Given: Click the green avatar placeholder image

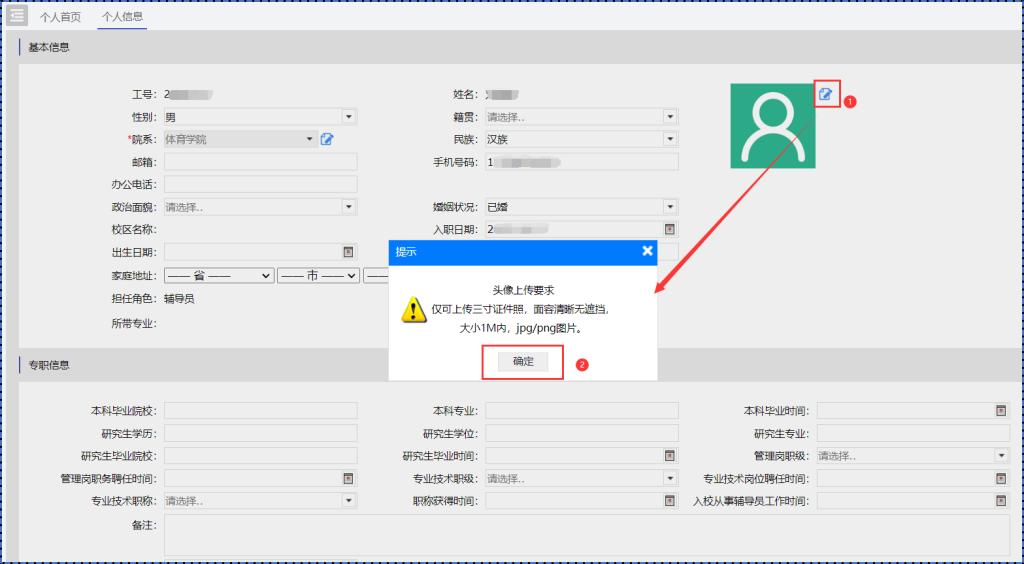Looking at the screenshot, I should coord(772,126).
